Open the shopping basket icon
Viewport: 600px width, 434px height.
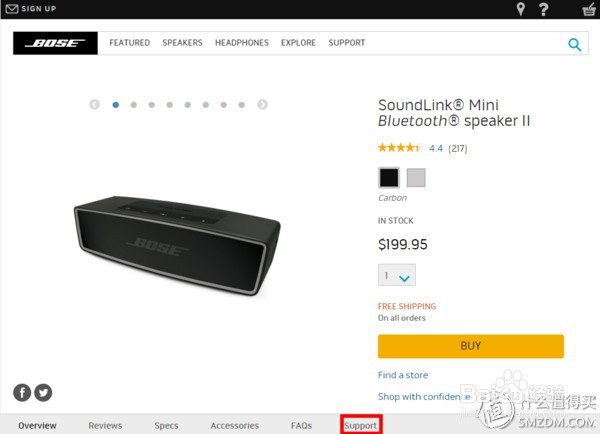pyautogui.click(x=588, y=9)
